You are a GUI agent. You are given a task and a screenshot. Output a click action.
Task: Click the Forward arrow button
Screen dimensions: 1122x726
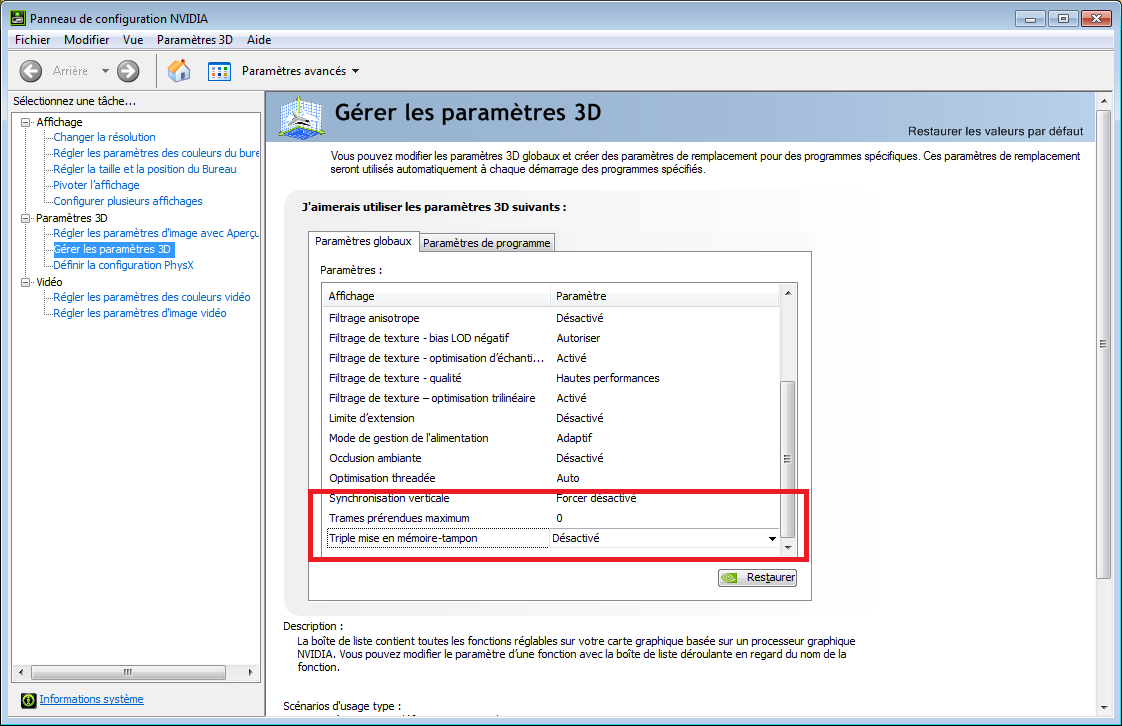(x=128, y=71)
